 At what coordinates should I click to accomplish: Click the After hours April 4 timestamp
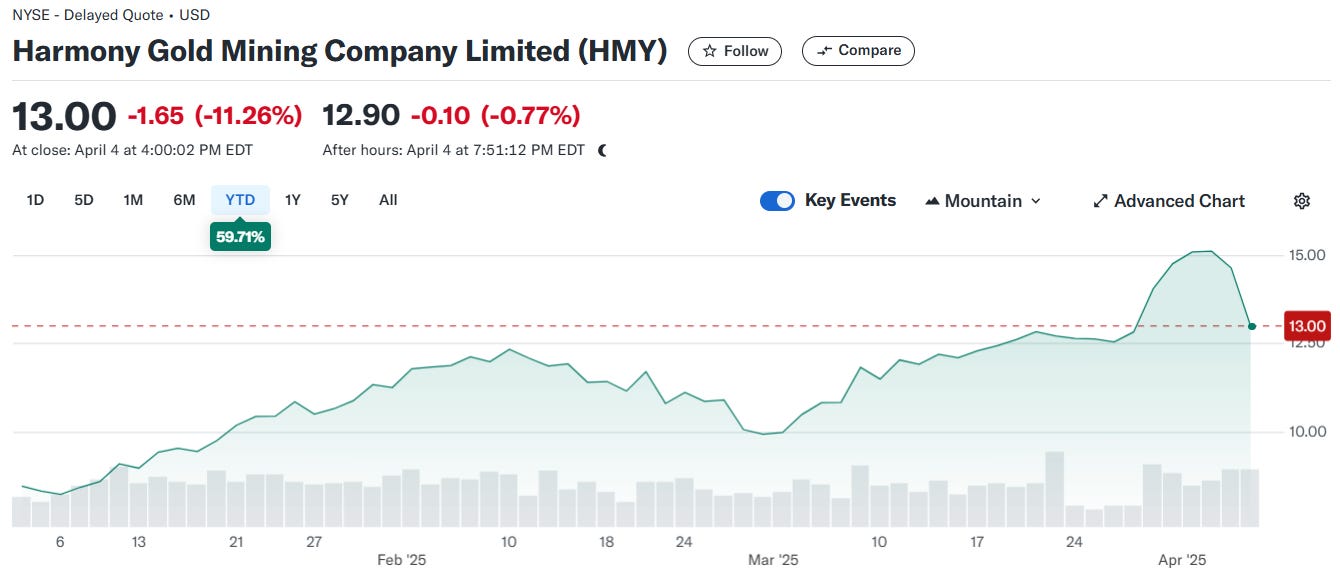click(453, 151)
